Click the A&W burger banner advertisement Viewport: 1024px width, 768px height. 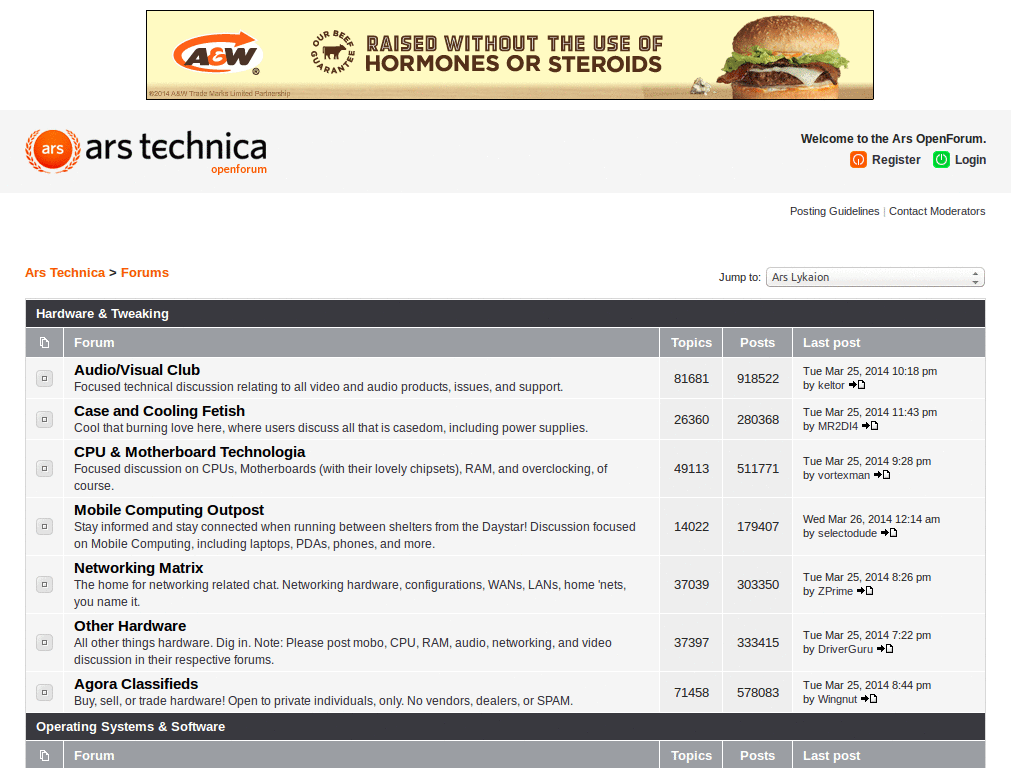(x=510, y=55)
